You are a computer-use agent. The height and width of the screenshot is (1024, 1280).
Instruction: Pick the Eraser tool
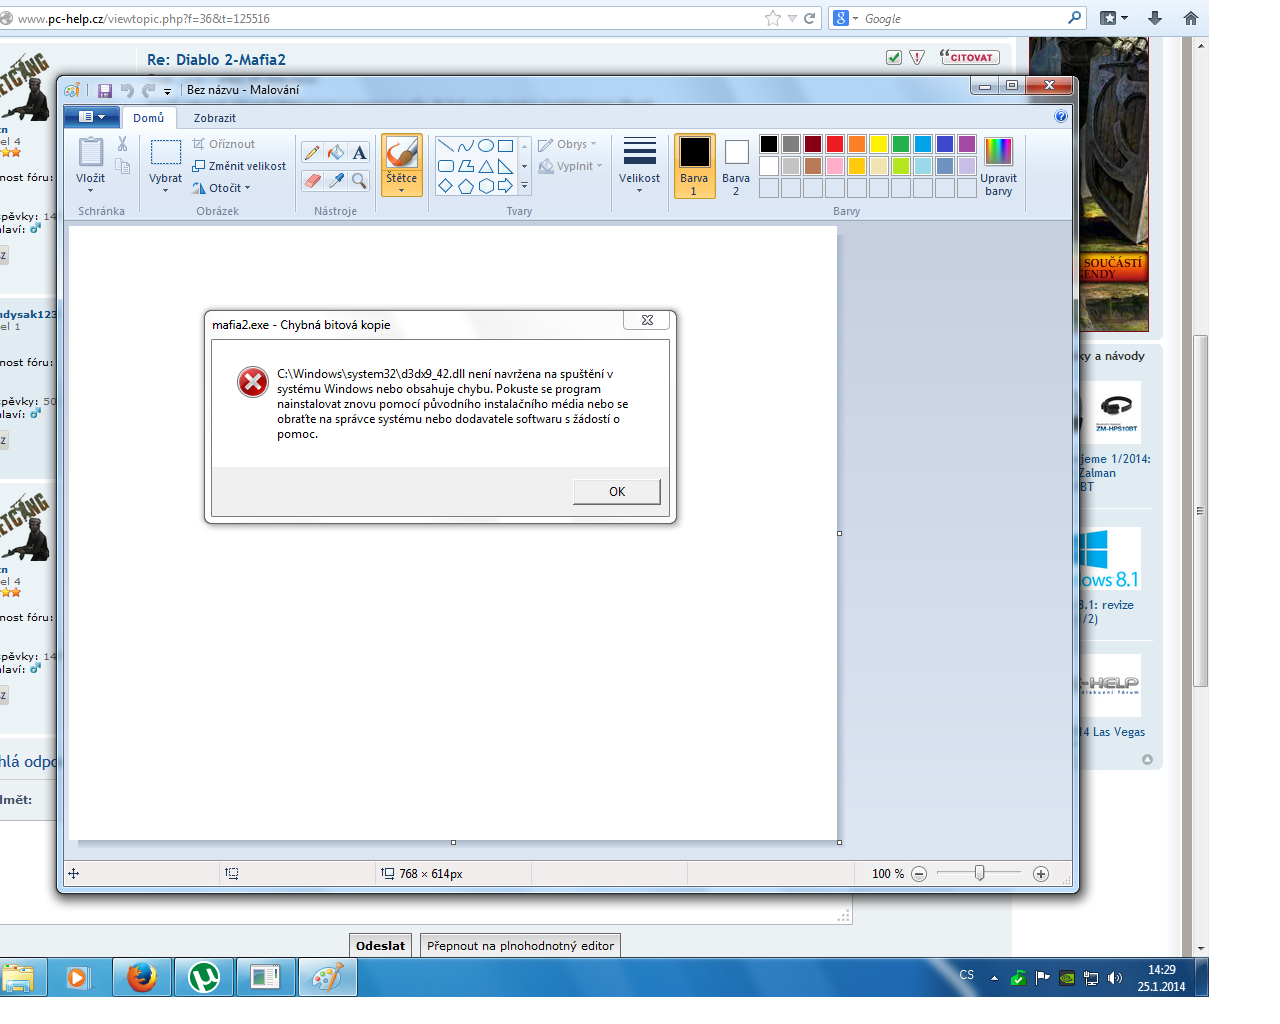click(x=312, y=181)
